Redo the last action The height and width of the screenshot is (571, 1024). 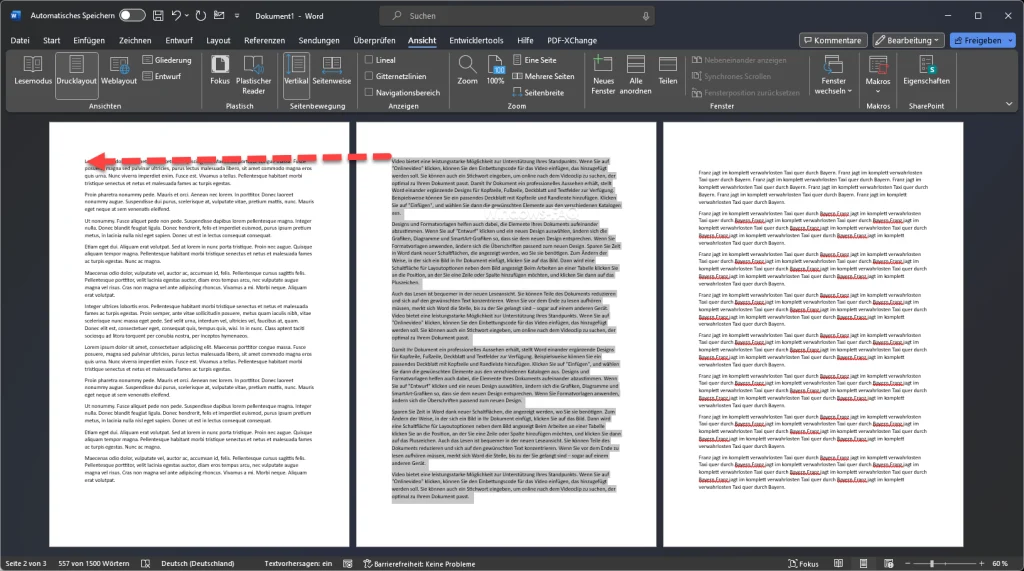(200, 16)
